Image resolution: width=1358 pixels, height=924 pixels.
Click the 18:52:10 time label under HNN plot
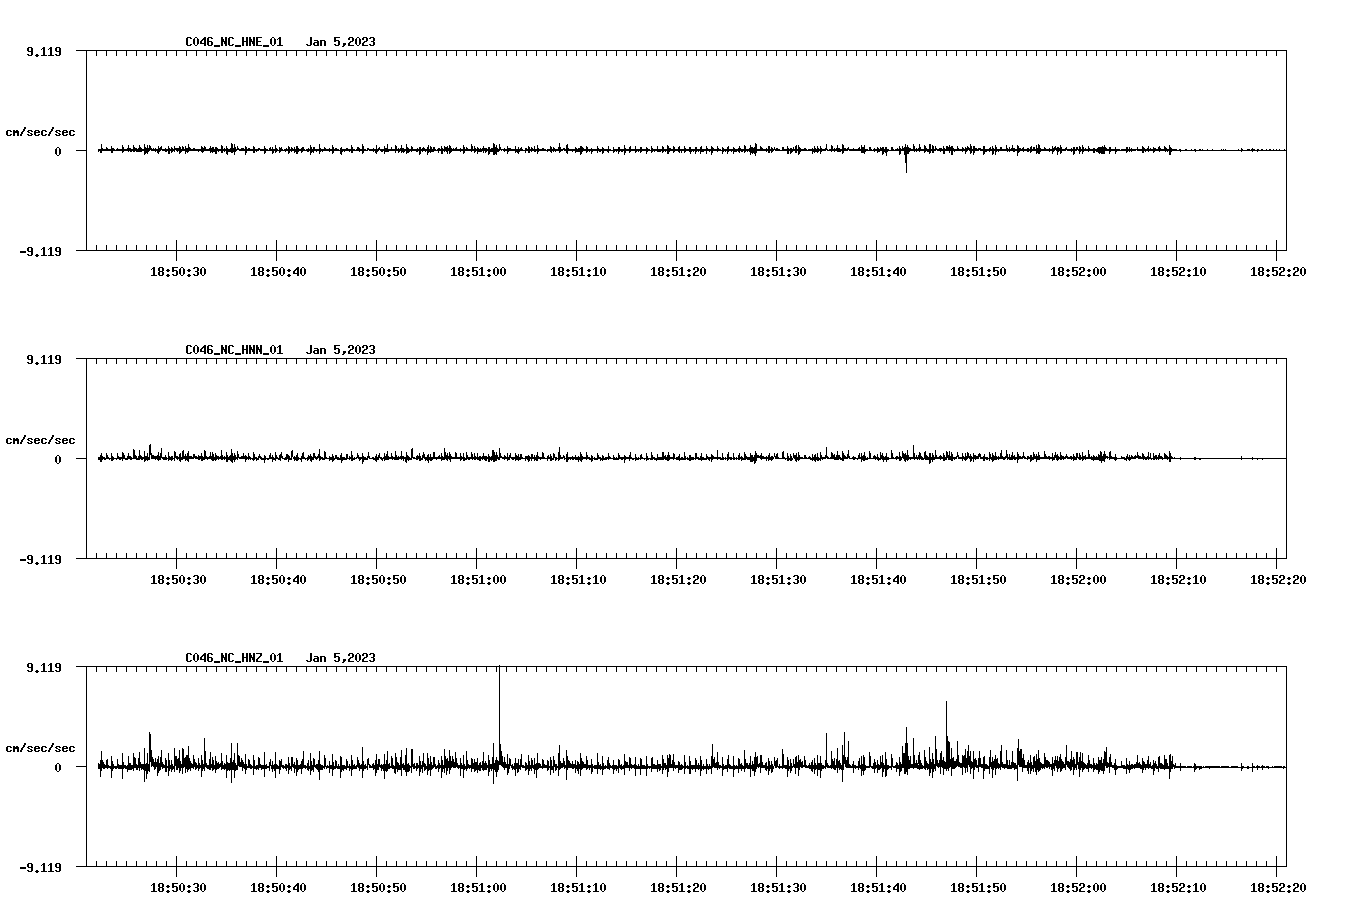(1178, 579)
